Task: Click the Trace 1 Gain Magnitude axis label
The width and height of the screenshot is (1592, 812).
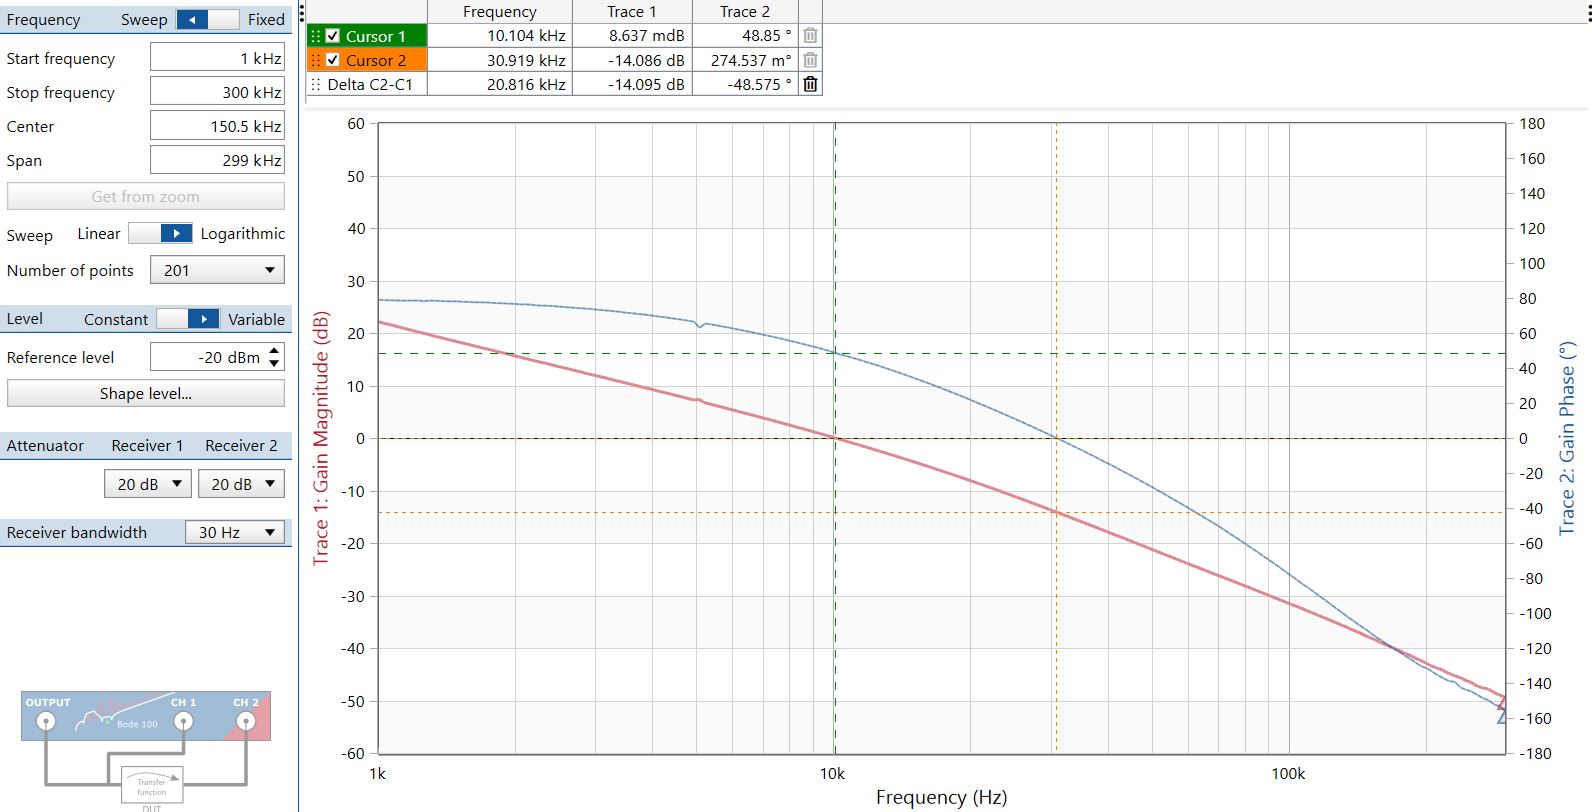Action: click(x=321, y=438)
